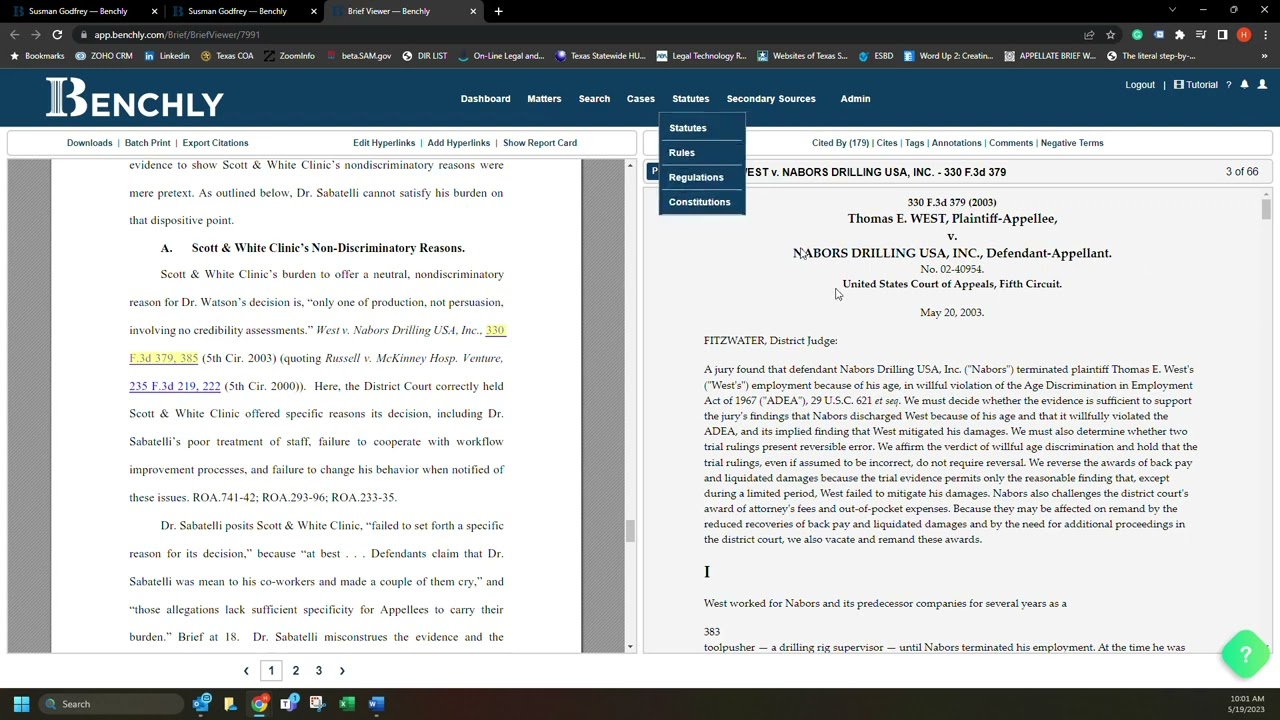The image size is (1280, 720).
Task: Select Statutes in the dropdown list
Action: (x=688, y=128)
